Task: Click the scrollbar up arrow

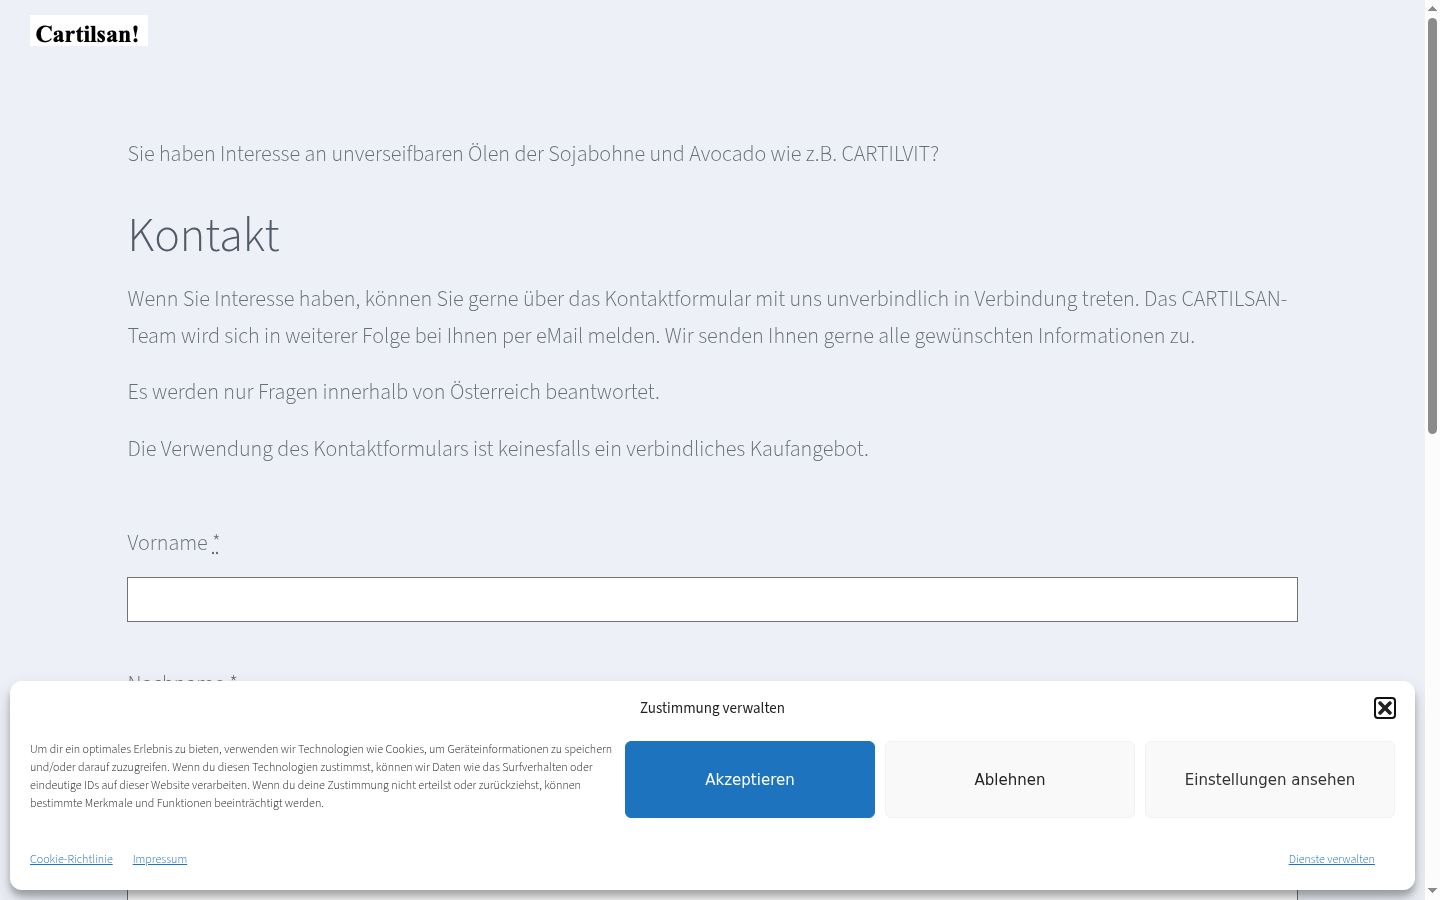Action: coord(1432,7)
